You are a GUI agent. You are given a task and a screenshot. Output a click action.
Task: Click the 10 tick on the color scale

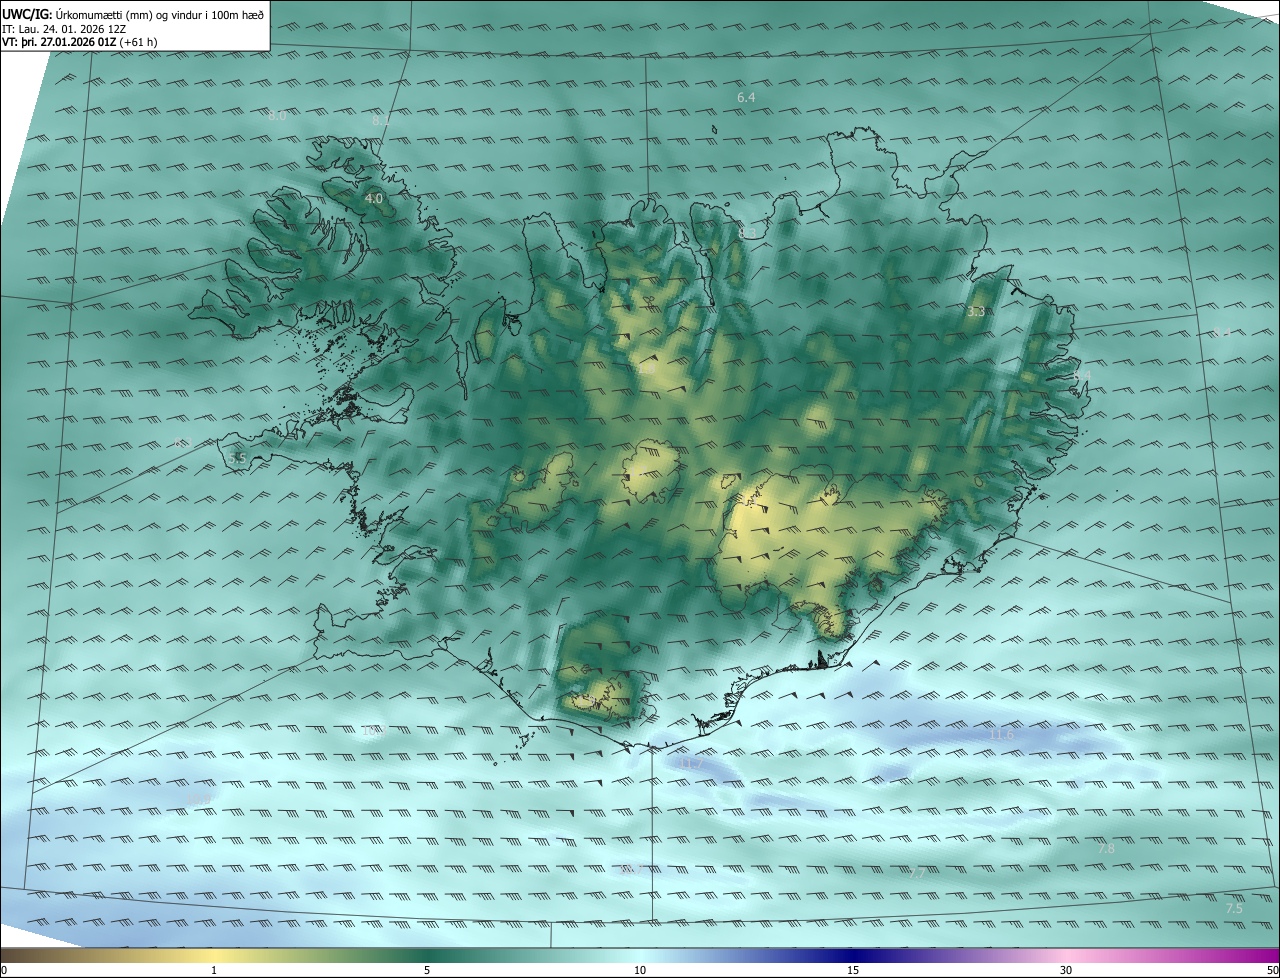640,970
